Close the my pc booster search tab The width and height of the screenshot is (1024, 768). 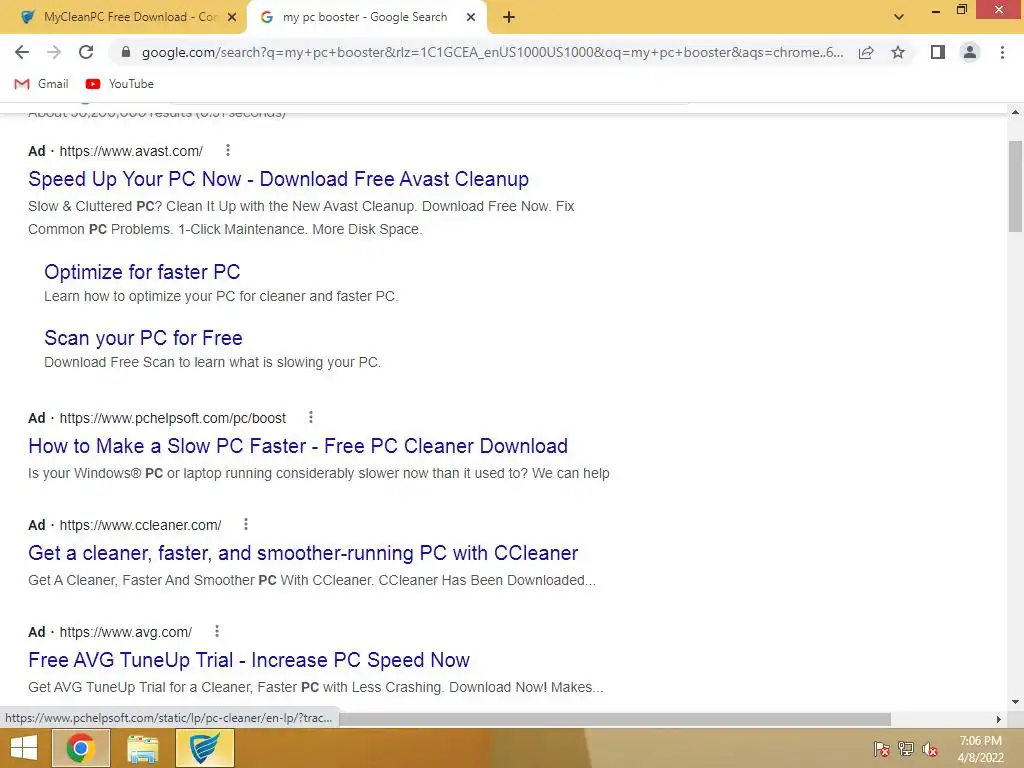click(x=471, y=18)
